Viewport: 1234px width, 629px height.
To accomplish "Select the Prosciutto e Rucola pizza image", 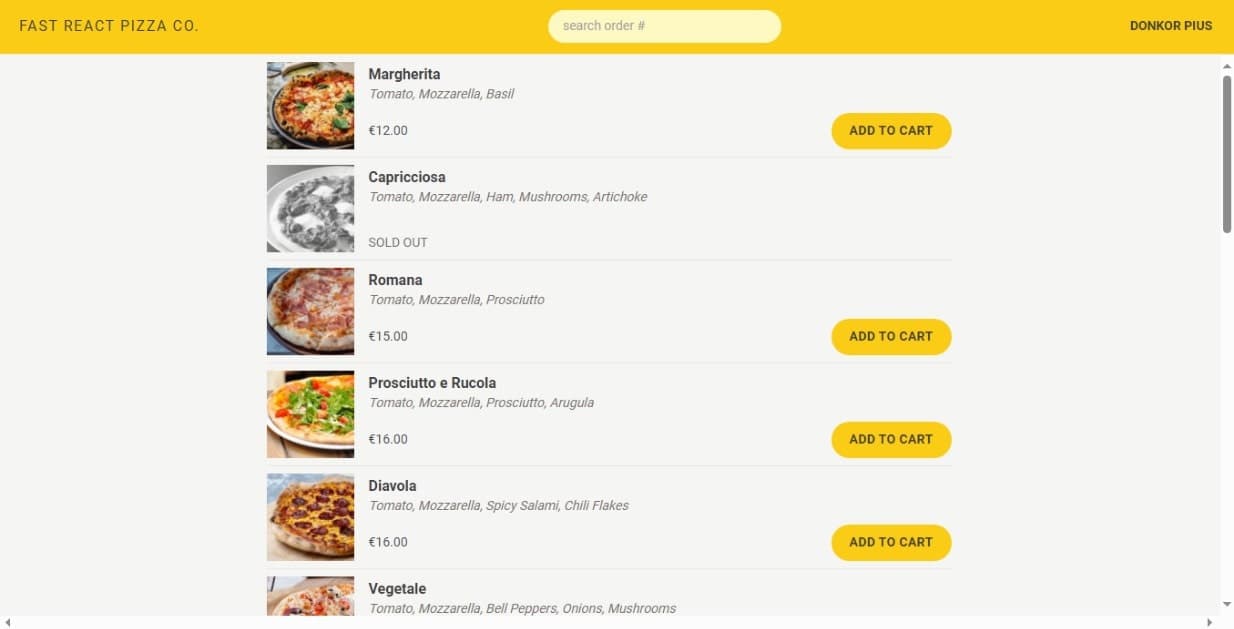I will point(310,414).
